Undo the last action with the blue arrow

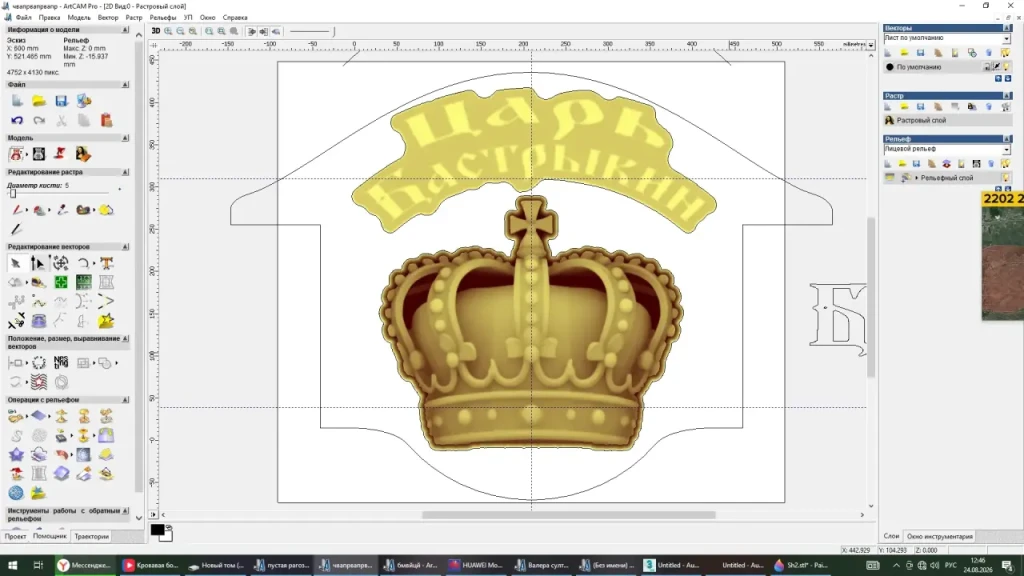click(17, 120)
